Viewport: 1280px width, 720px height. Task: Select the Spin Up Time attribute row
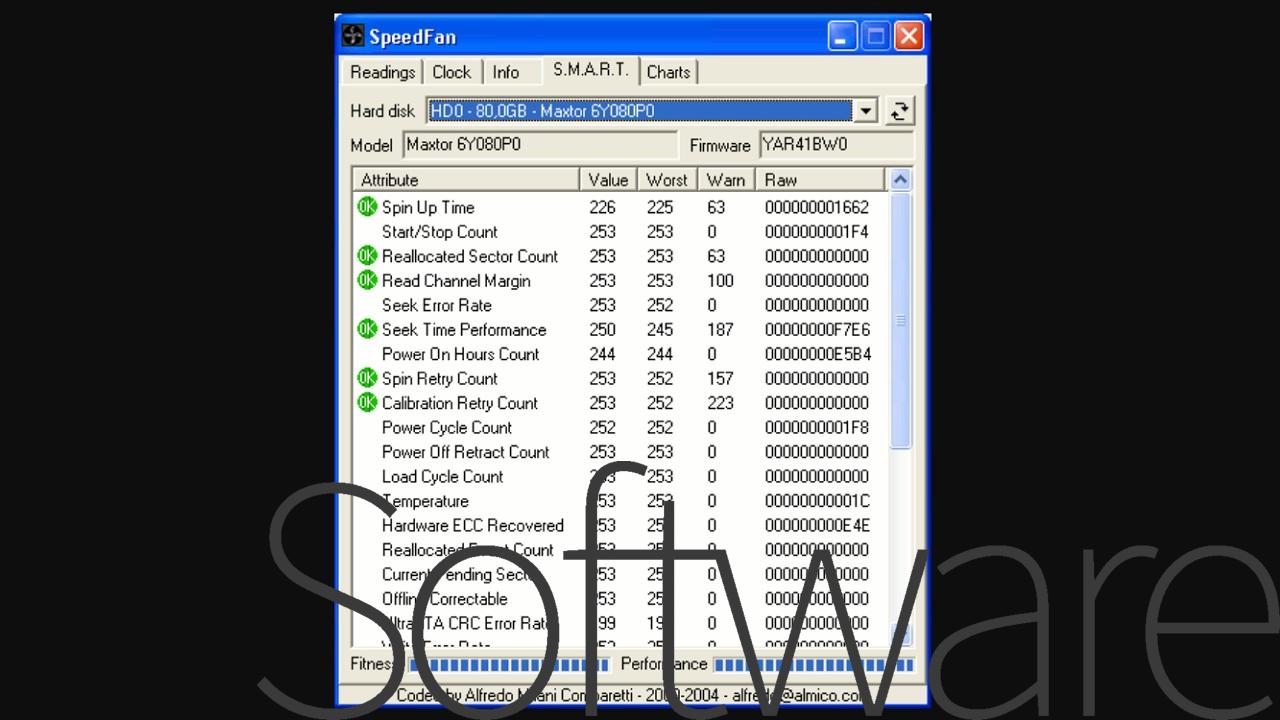pos(620,207)
